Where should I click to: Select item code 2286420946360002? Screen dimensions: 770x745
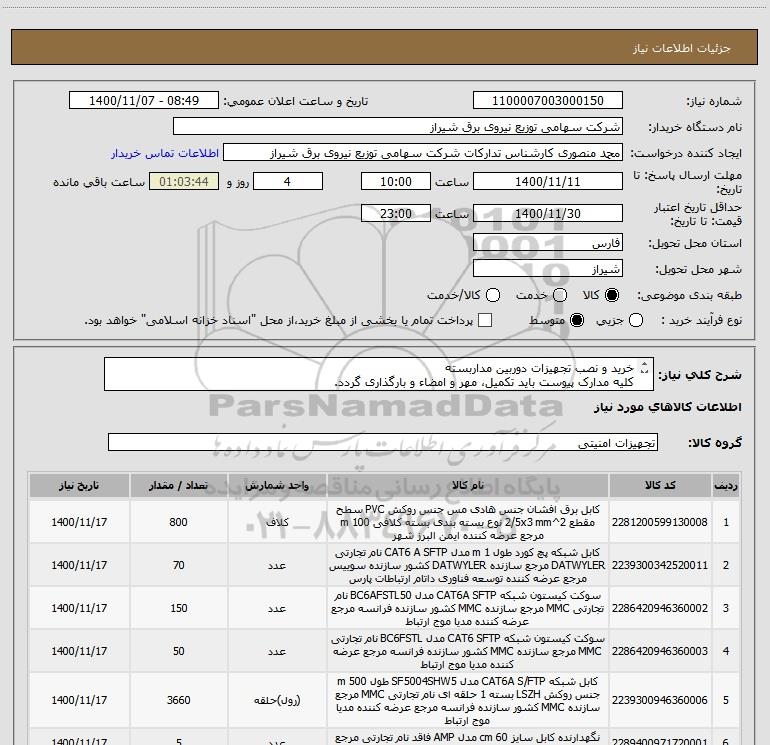pyautogui.click(x=660, y=608)
